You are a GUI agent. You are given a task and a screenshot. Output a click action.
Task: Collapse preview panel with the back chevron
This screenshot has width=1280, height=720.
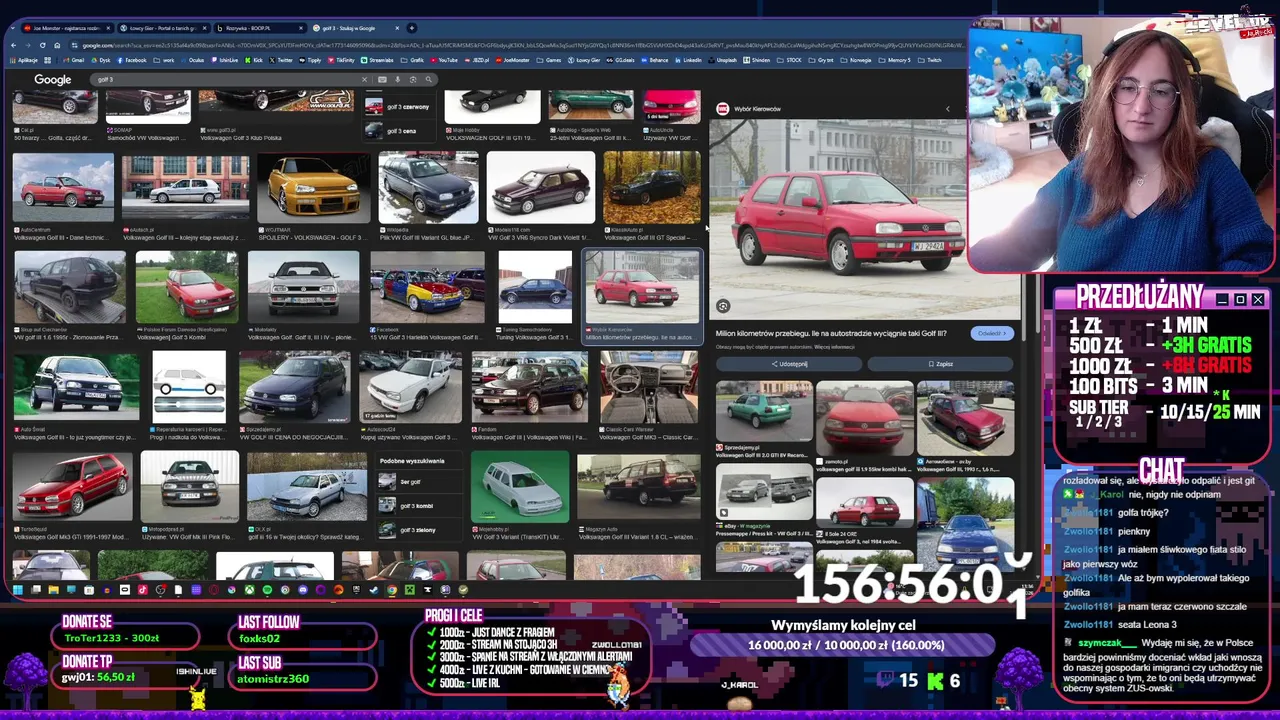(x=948, y=108)
